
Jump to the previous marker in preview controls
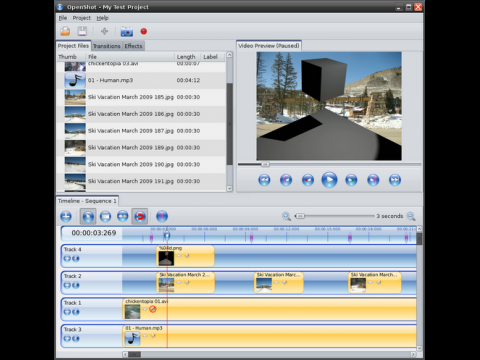click(286, 180)
